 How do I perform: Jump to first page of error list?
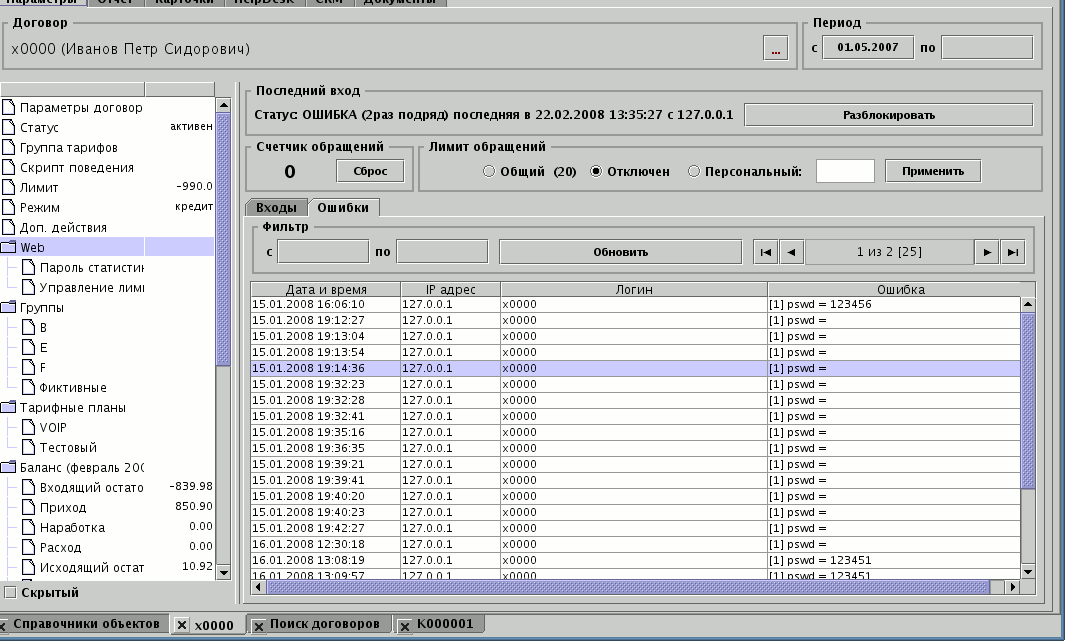765,252
